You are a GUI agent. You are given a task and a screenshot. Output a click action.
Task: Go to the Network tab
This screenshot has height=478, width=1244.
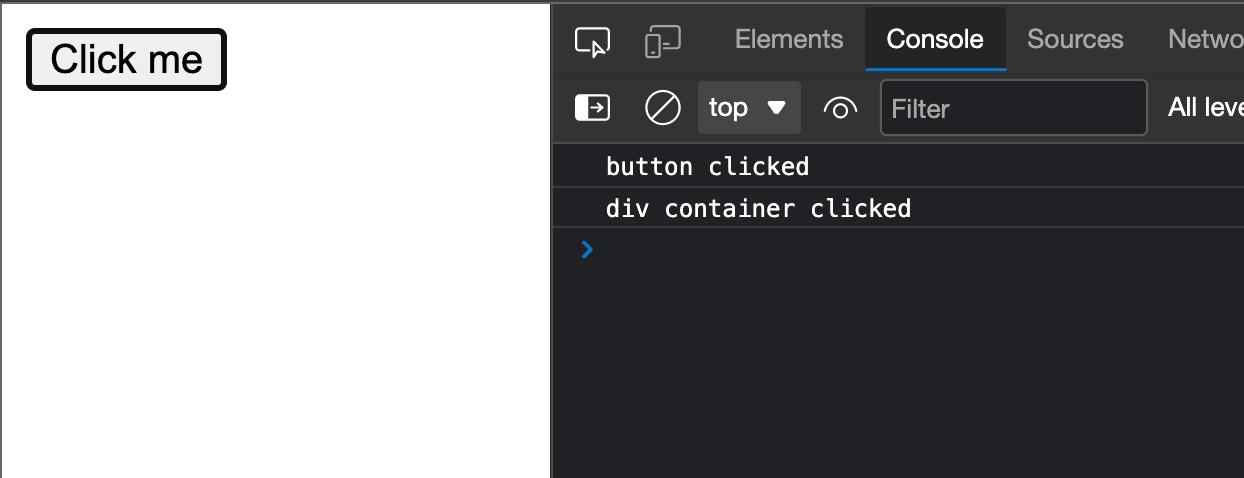tap(1205, 39)
